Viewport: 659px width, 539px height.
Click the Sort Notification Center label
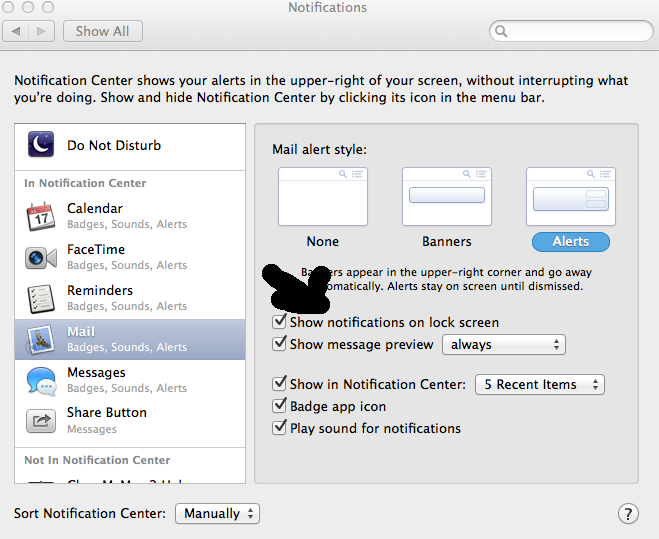(90, 513)
